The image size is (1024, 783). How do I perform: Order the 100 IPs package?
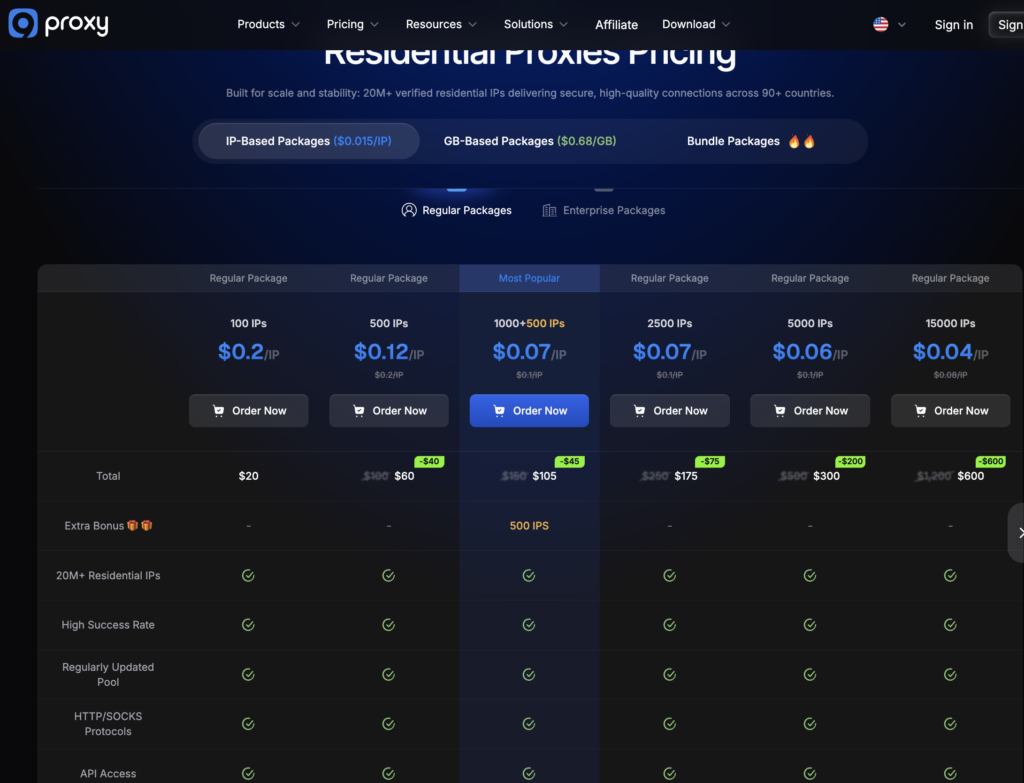tap(248, 411)
